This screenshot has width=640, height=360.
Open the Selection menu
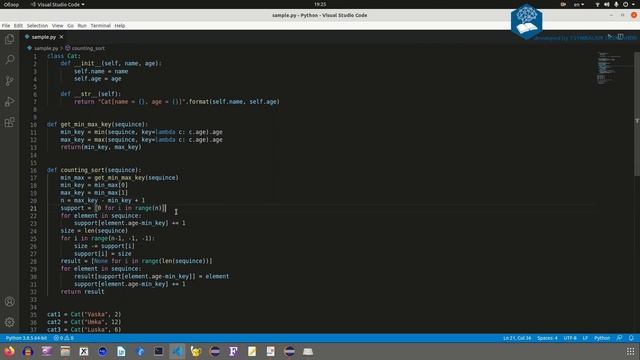coord(37,25)
